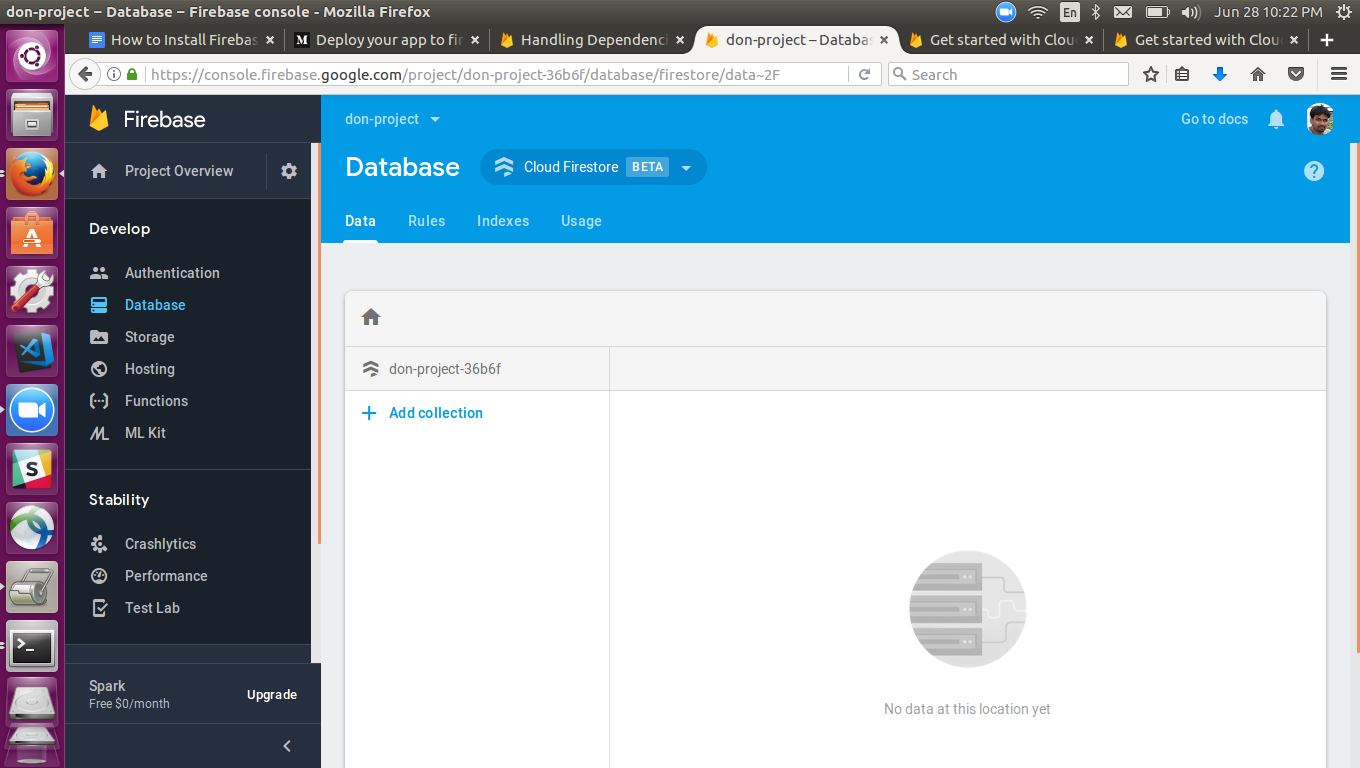Open the Pocket icon in the toolbar

click(1296, 74)
